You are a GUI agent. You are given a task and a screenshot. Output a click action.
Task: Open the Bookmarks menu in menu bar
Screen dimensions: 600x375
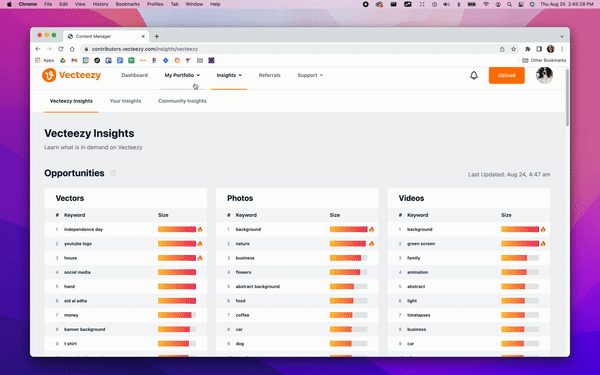(127, 4)
